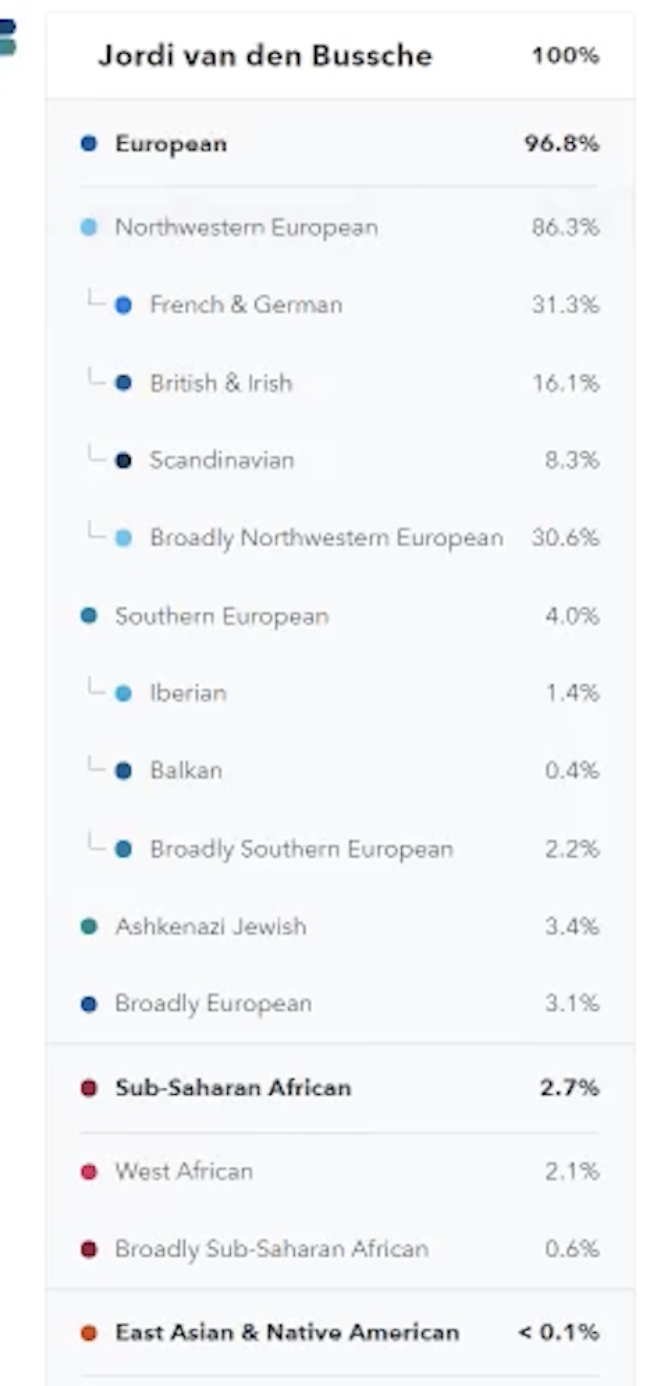656x1386 pixels.
Task: Select Broadly Sub-Saharan African row
Action: pyautogui.click(x=340, y=1249)
